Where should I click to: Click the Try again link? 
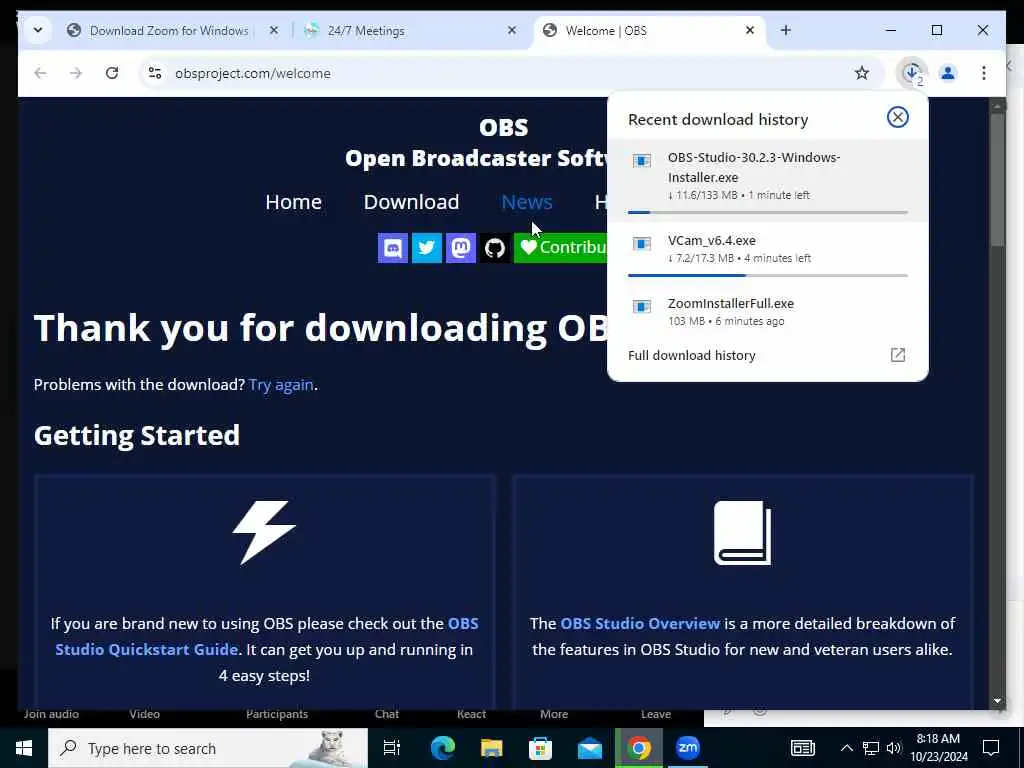(281, 385)
